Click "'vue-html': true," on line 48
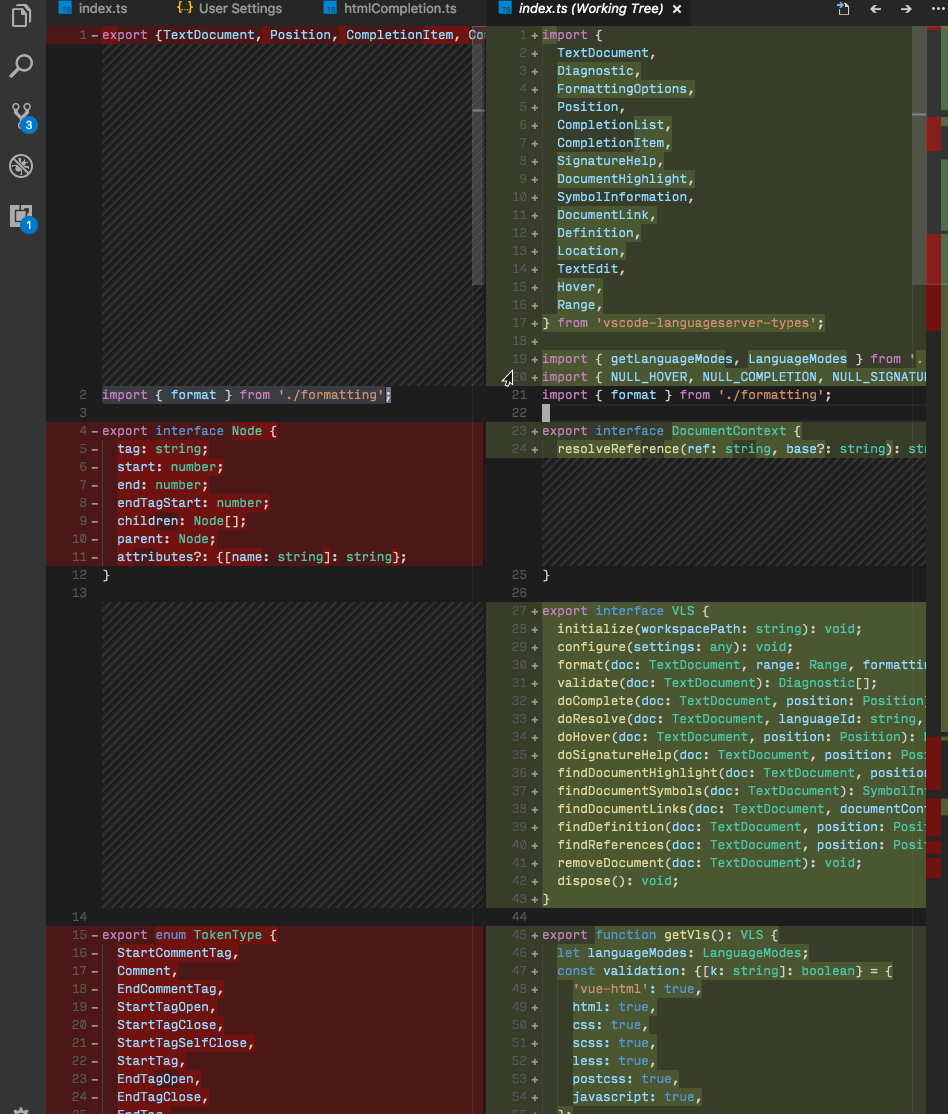This screenshot has width=948, height=1114. (x=637, y=989)
